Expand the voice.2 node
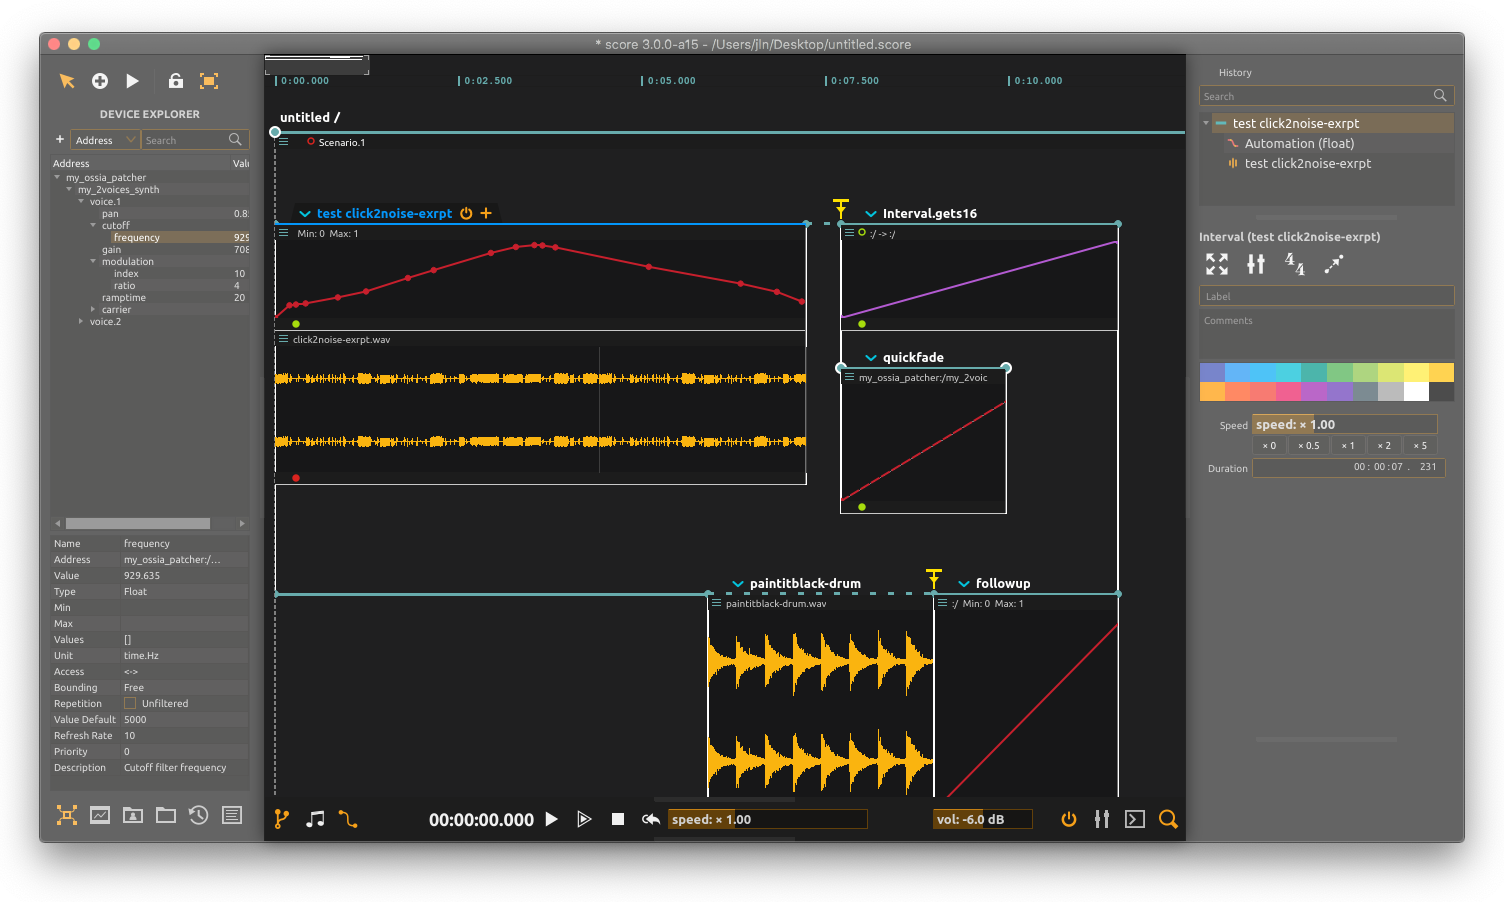The width and height of the screenshot is (1504, 902). tap(81, 321)
